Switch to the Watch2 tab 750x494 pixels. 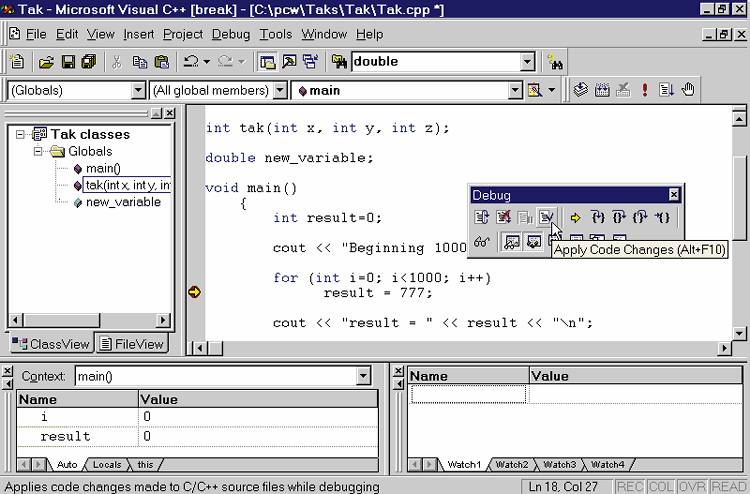click(x=511, y=464)
